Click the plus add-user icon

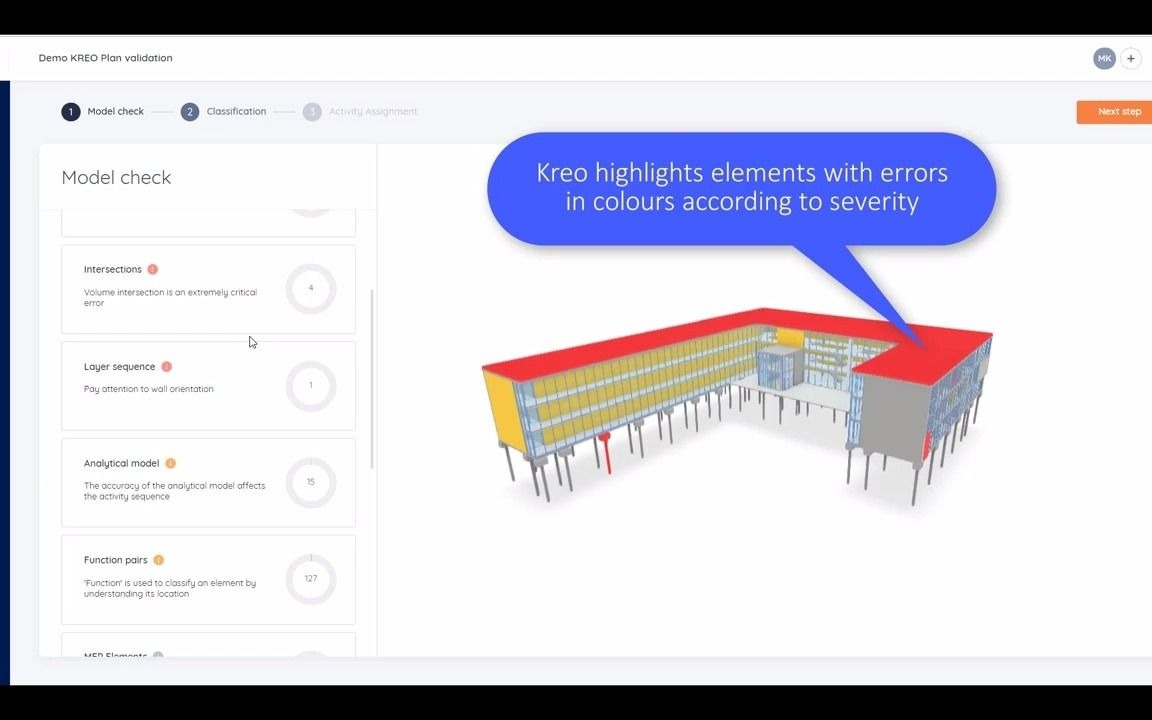pyautogui.click(x=1131, y=59)
